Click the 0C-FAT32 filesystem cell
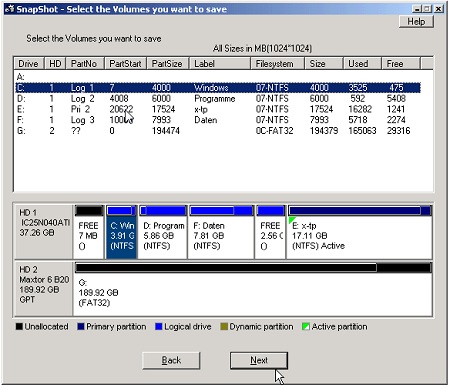 click(x=274, y=131)
